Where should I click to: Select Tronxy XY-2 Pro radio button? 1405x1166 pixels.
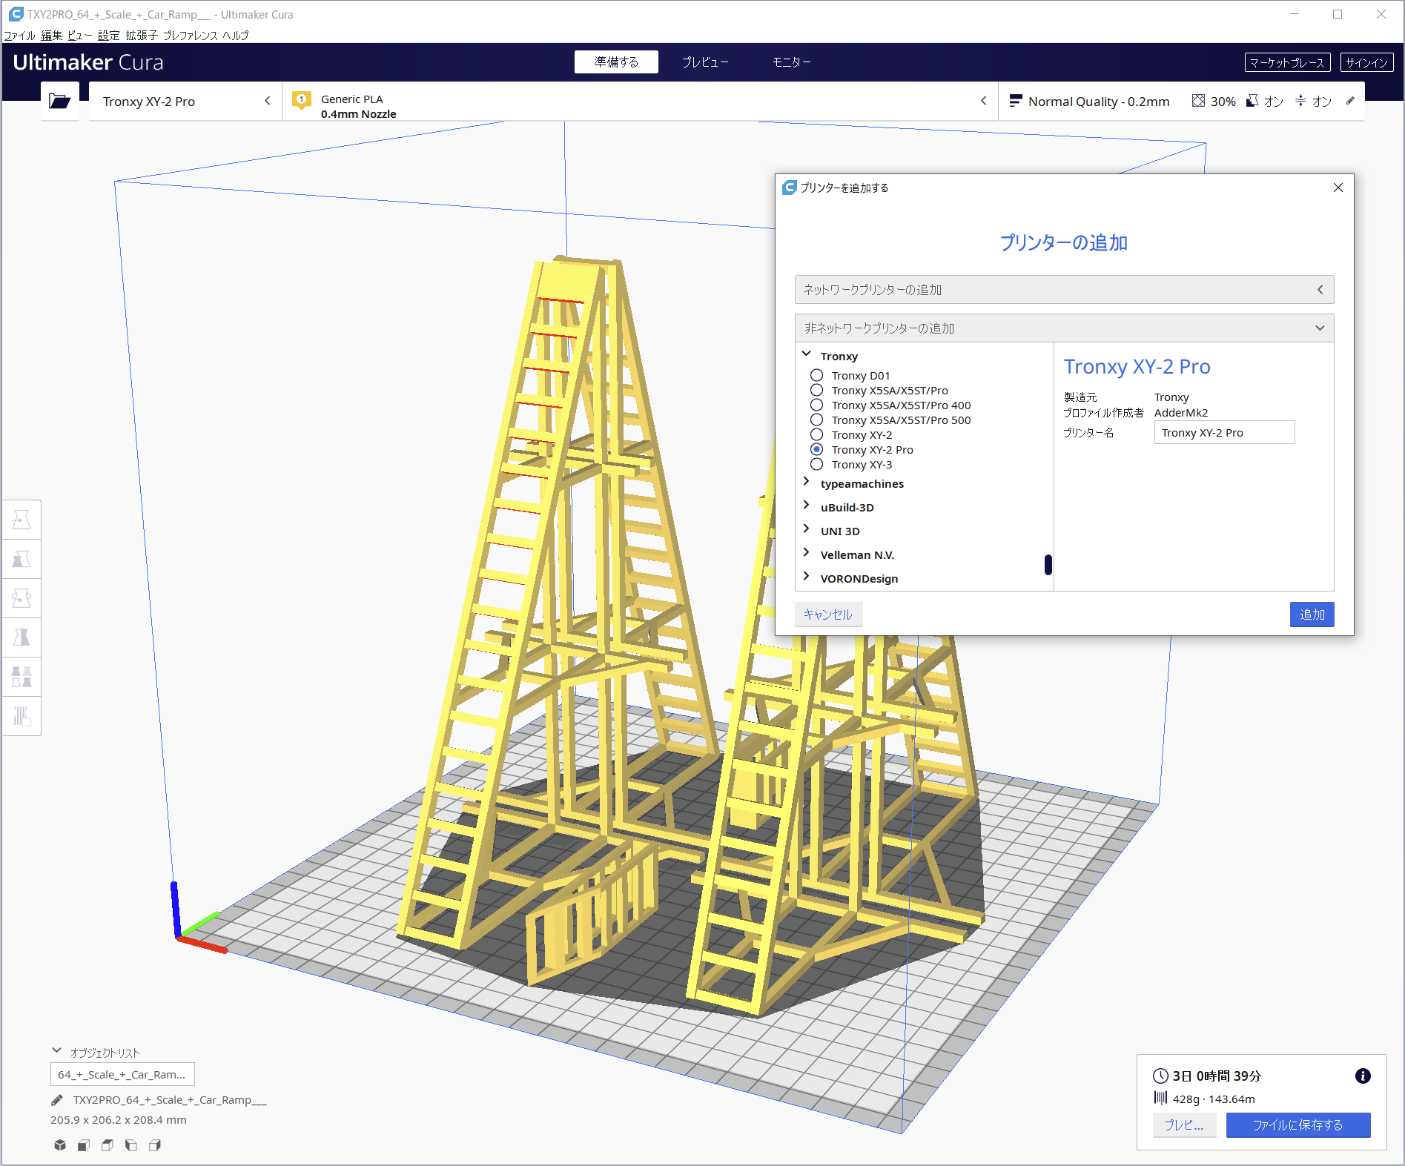coord(817,450)
